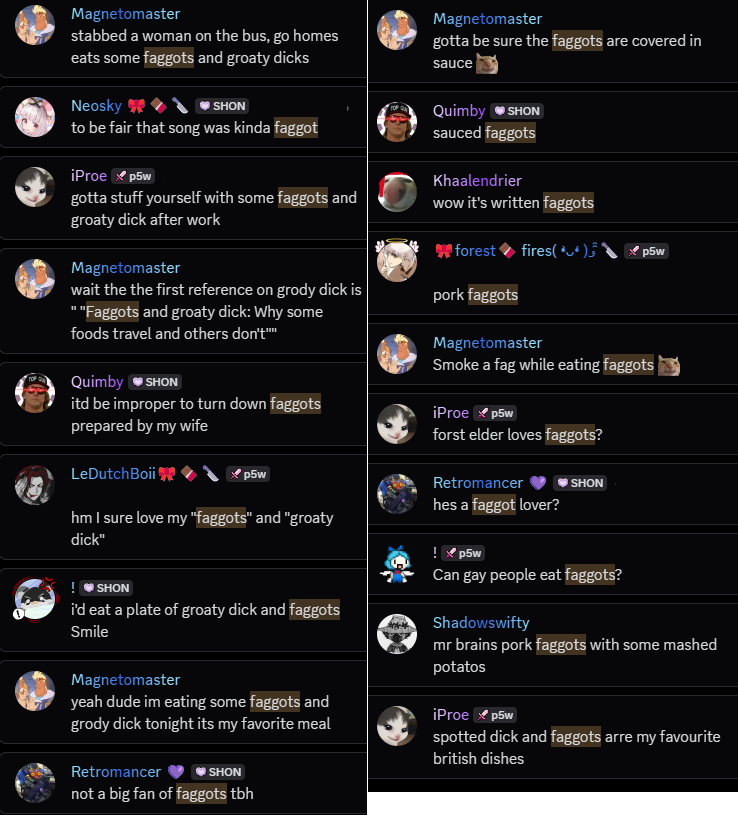Click the cat emoji in the 'Smoke a fag' message

pos(669,365)
